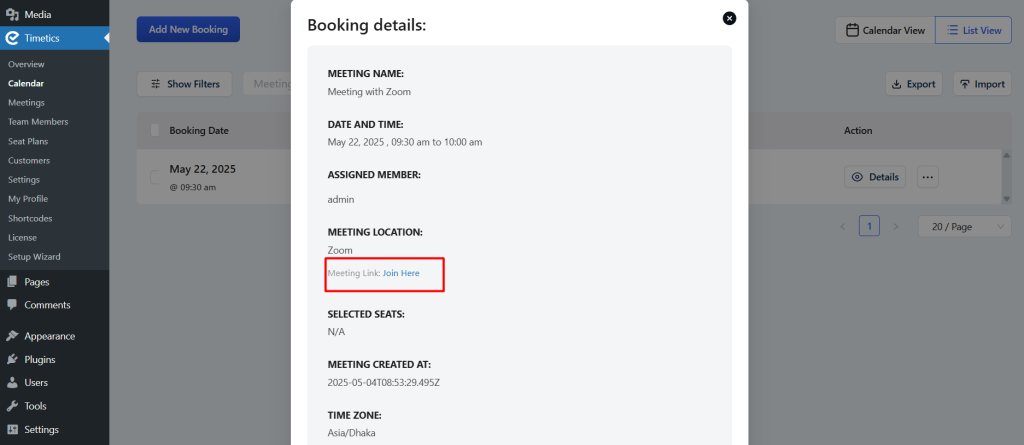Follow the Join Here meeting link
Image resolution: width=1024 pixels, height=445 pixels.
point(401,273)
